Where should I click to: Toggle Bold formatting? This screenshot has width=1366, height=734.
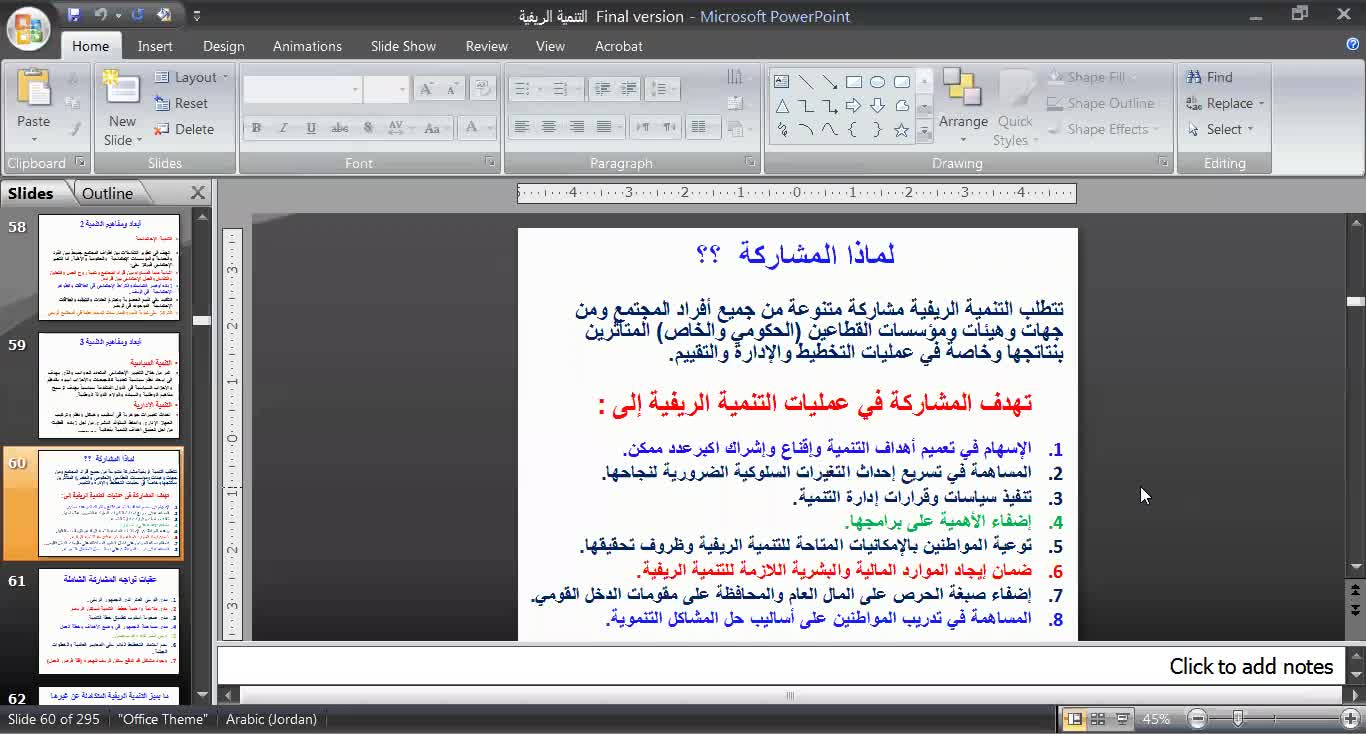pos(256,128)
